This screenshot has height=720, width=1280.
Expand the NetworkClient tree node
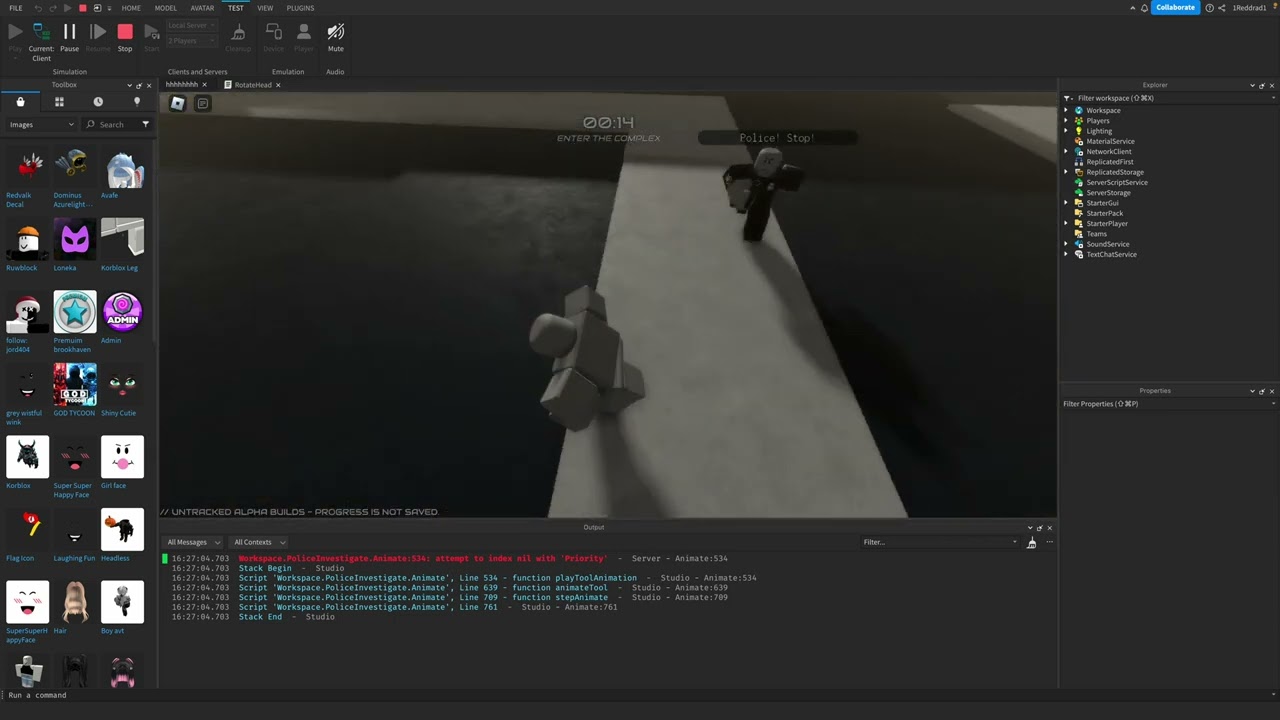click(x=1066, y=152)
